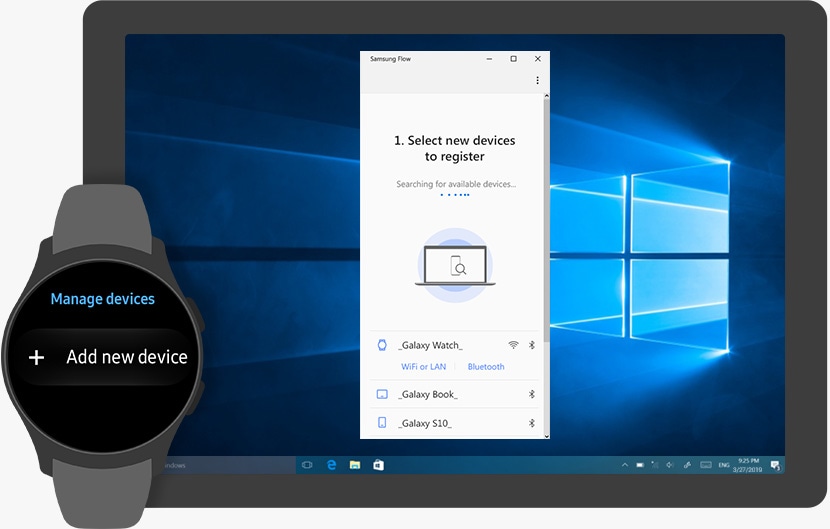Click the WiFi icon on Galaxy Watch row

point(513,345)
